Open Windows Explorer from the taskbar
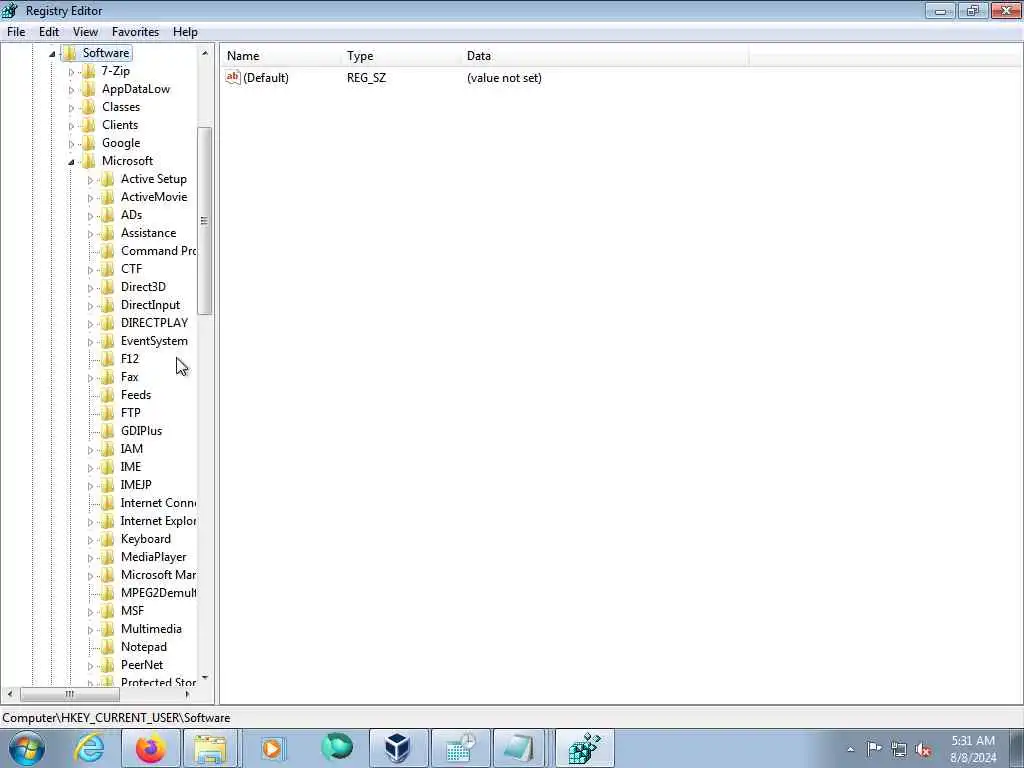Viewport: 1024px width, 768px height. point(211,748)
